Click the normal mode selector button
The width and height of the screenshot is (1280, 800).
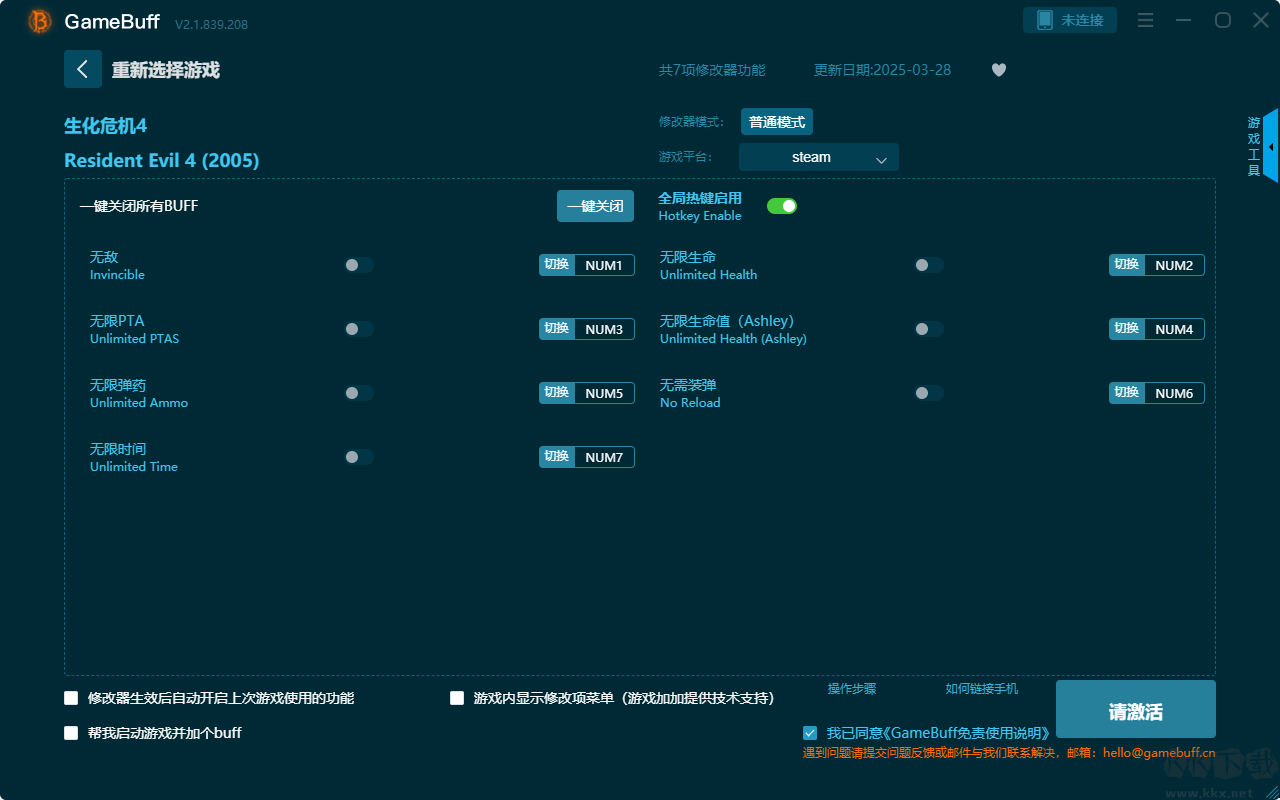tap(776, 122)
